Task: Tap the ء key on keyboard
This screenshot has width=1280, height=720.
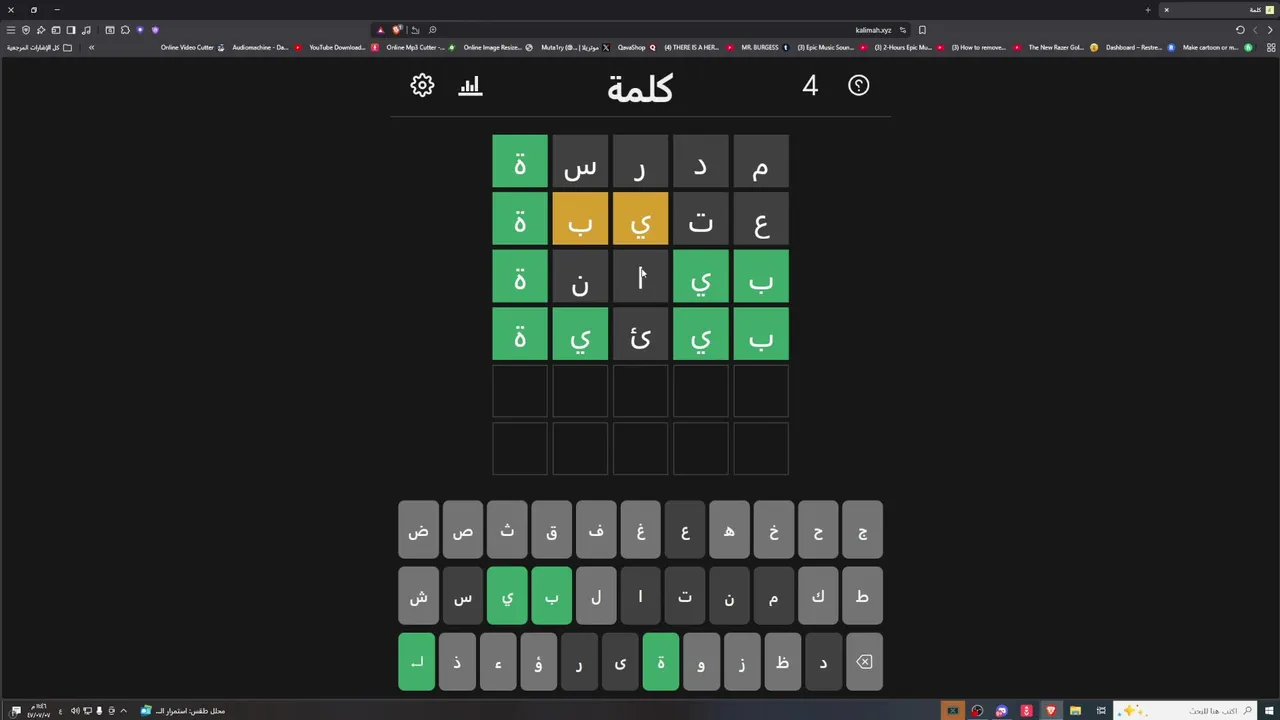Action: pyautogui.click(x=498, y=662)
